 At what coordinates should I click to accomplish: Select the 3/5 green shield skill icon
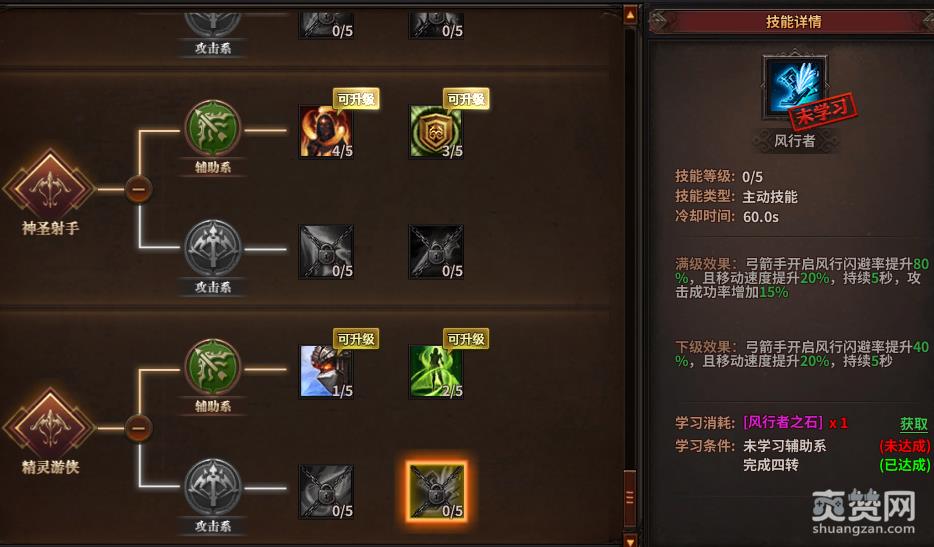(x=436, y=132)
